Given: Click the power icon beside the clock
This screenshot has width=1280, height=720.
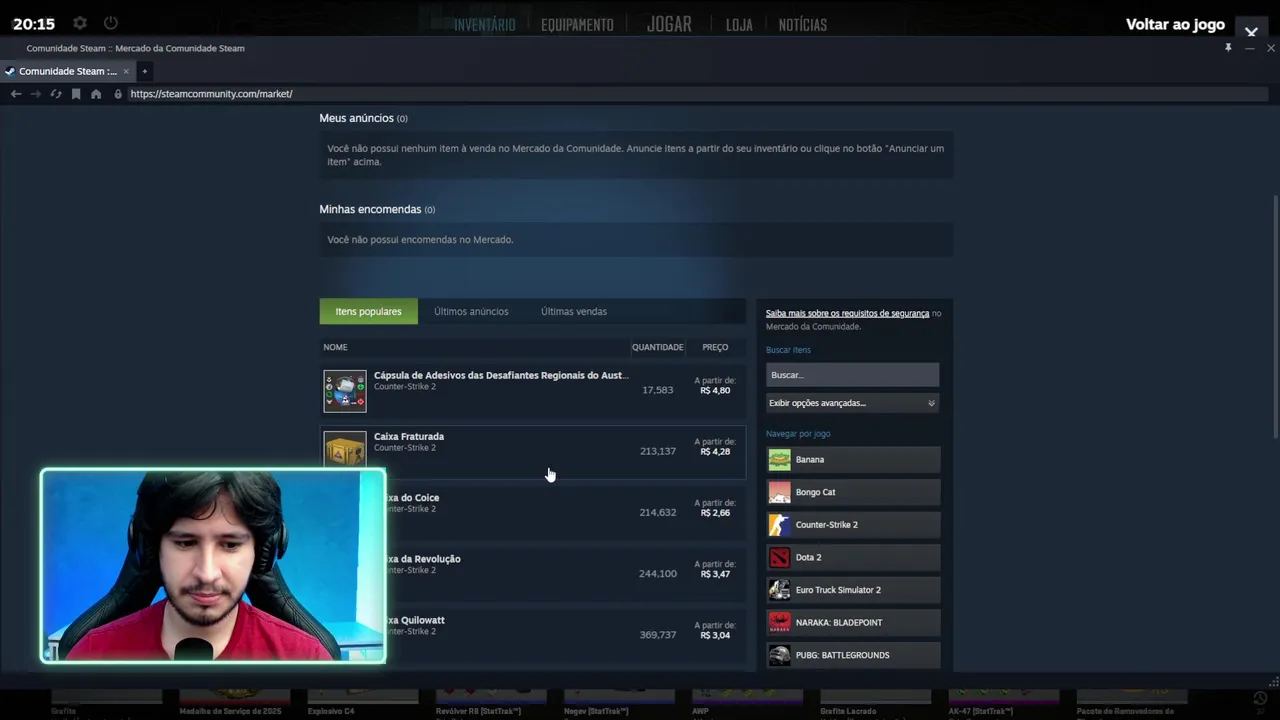Looking at the screenshot, I should click(111, 23).
